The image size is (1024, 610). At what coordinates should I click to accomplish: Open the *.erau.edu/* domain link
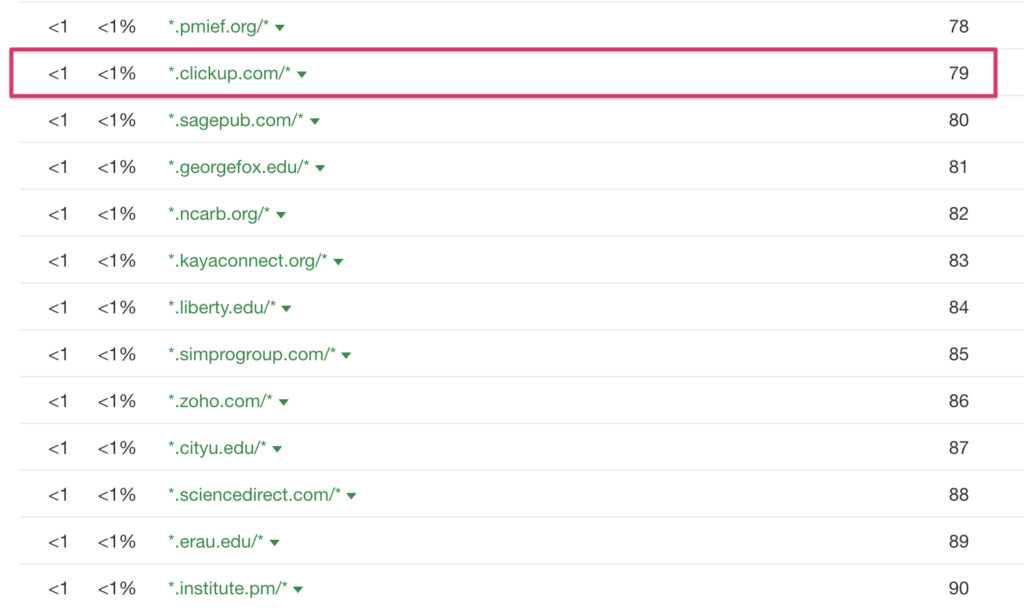point(216,541)
